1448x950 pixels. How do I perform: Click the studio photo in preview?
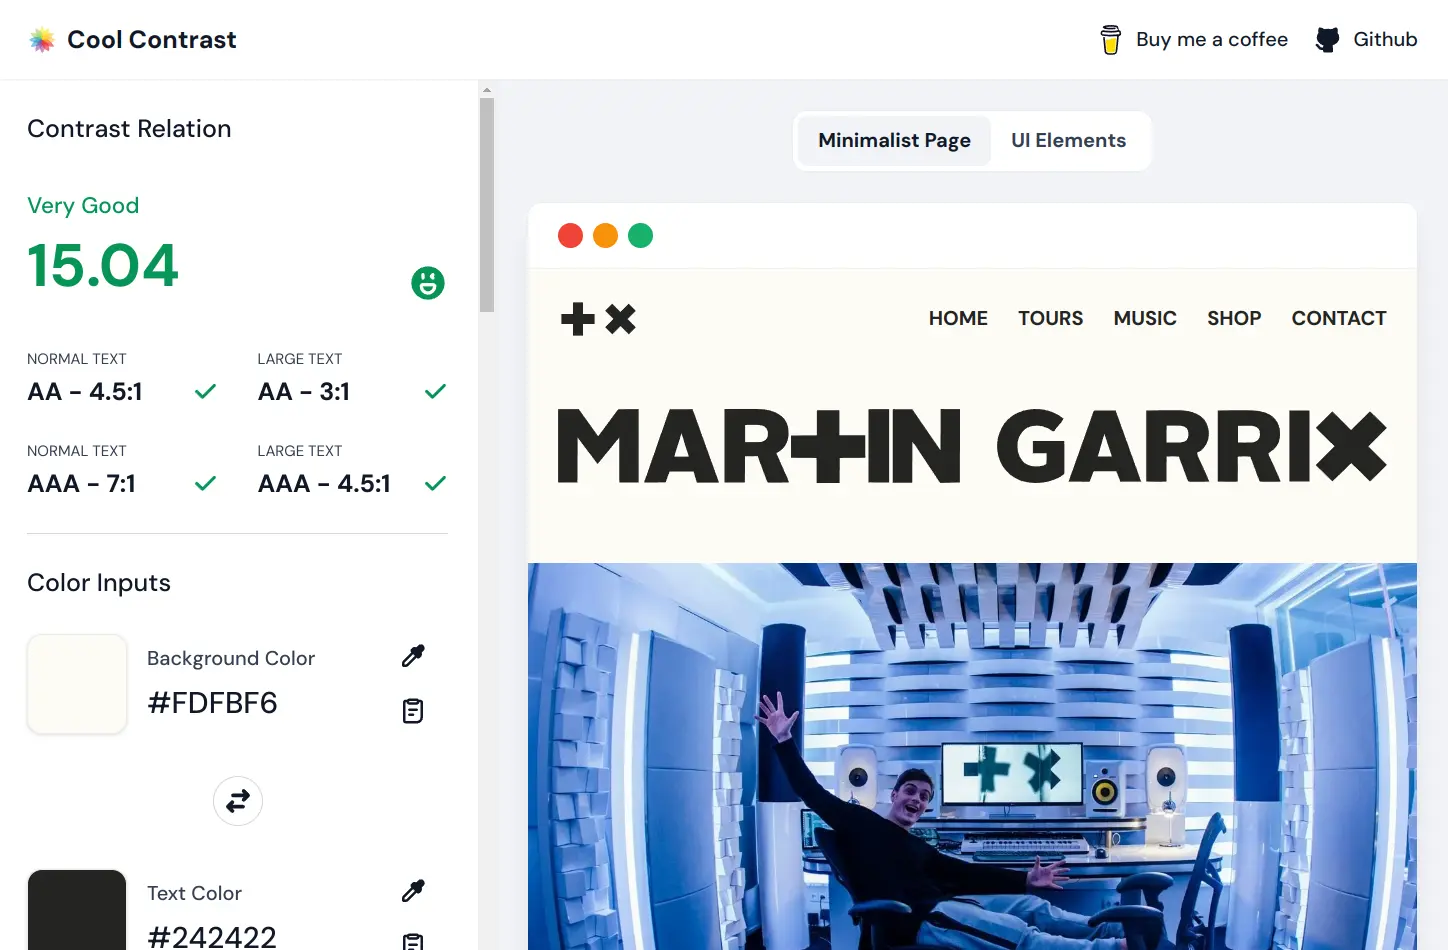click(972, 756)
